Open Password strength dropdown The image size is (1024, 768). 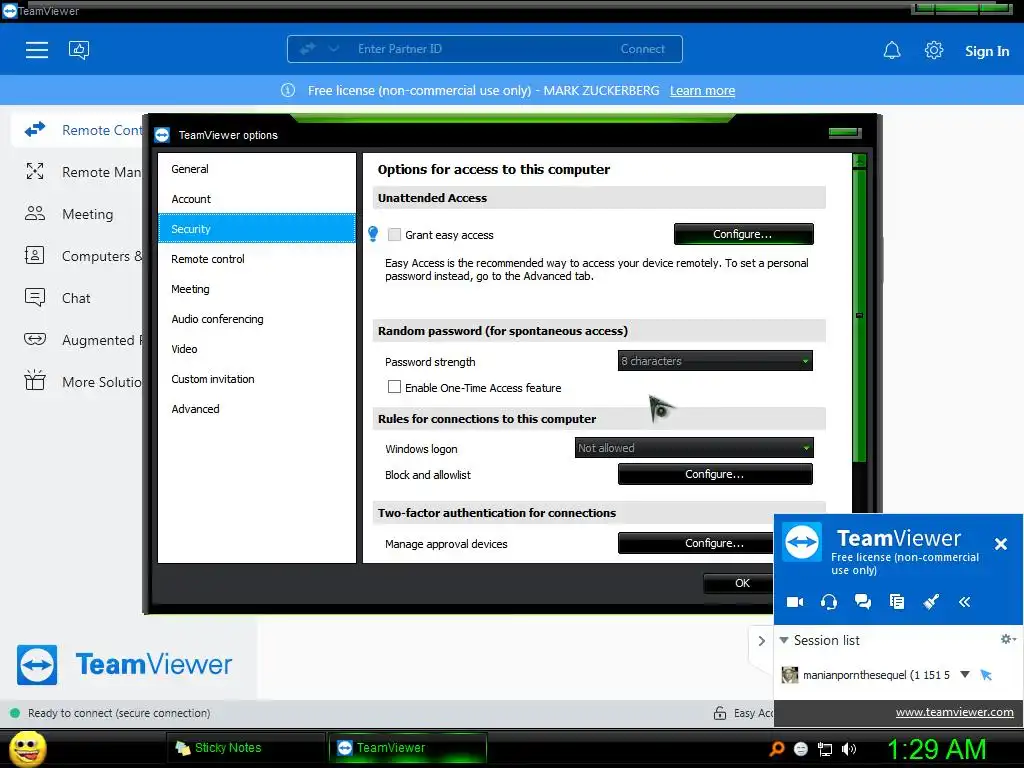point(715,360)
